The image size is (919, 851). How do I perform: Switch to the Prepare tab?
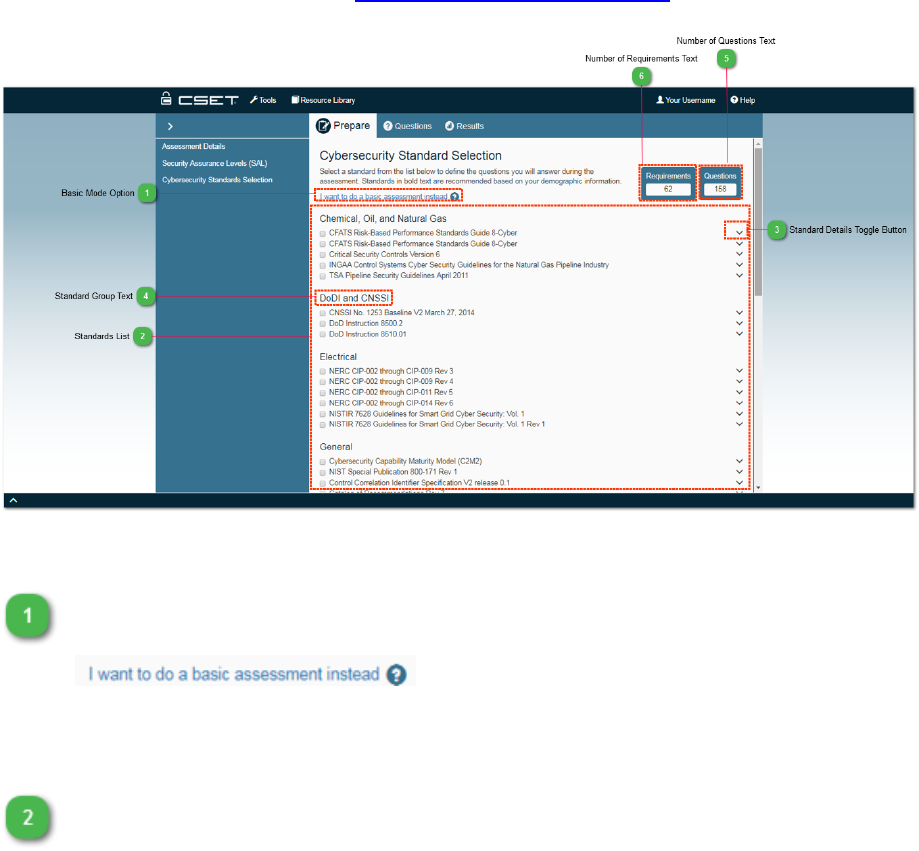point(343,125)
